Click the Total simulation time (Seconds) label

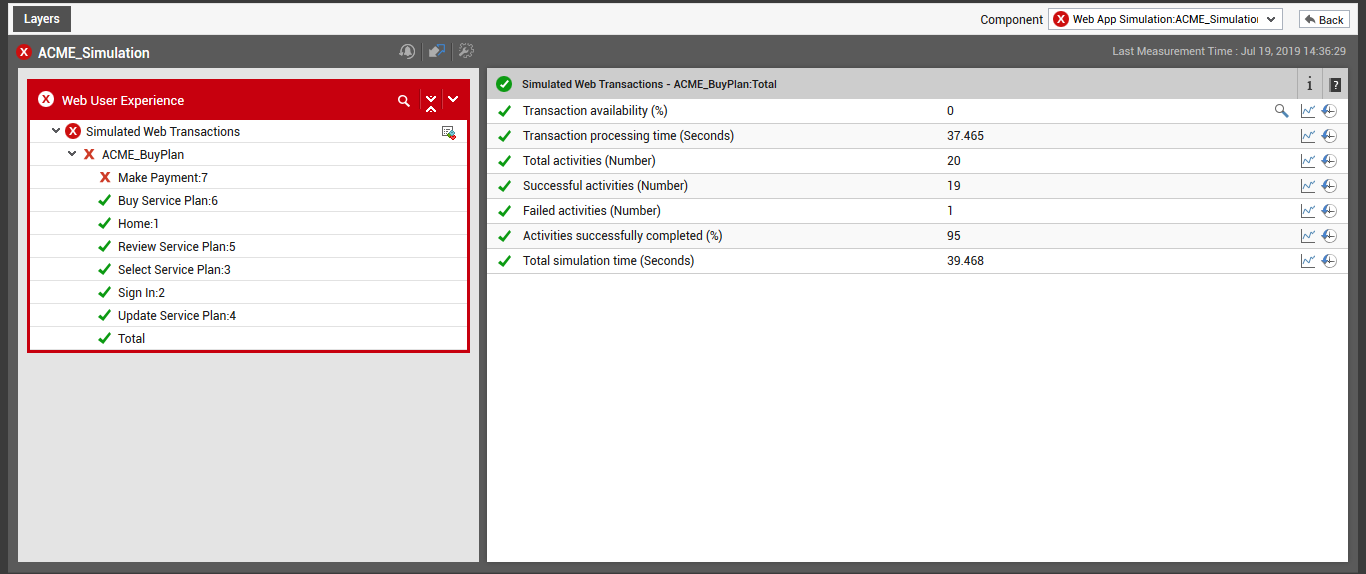(608, 261)
